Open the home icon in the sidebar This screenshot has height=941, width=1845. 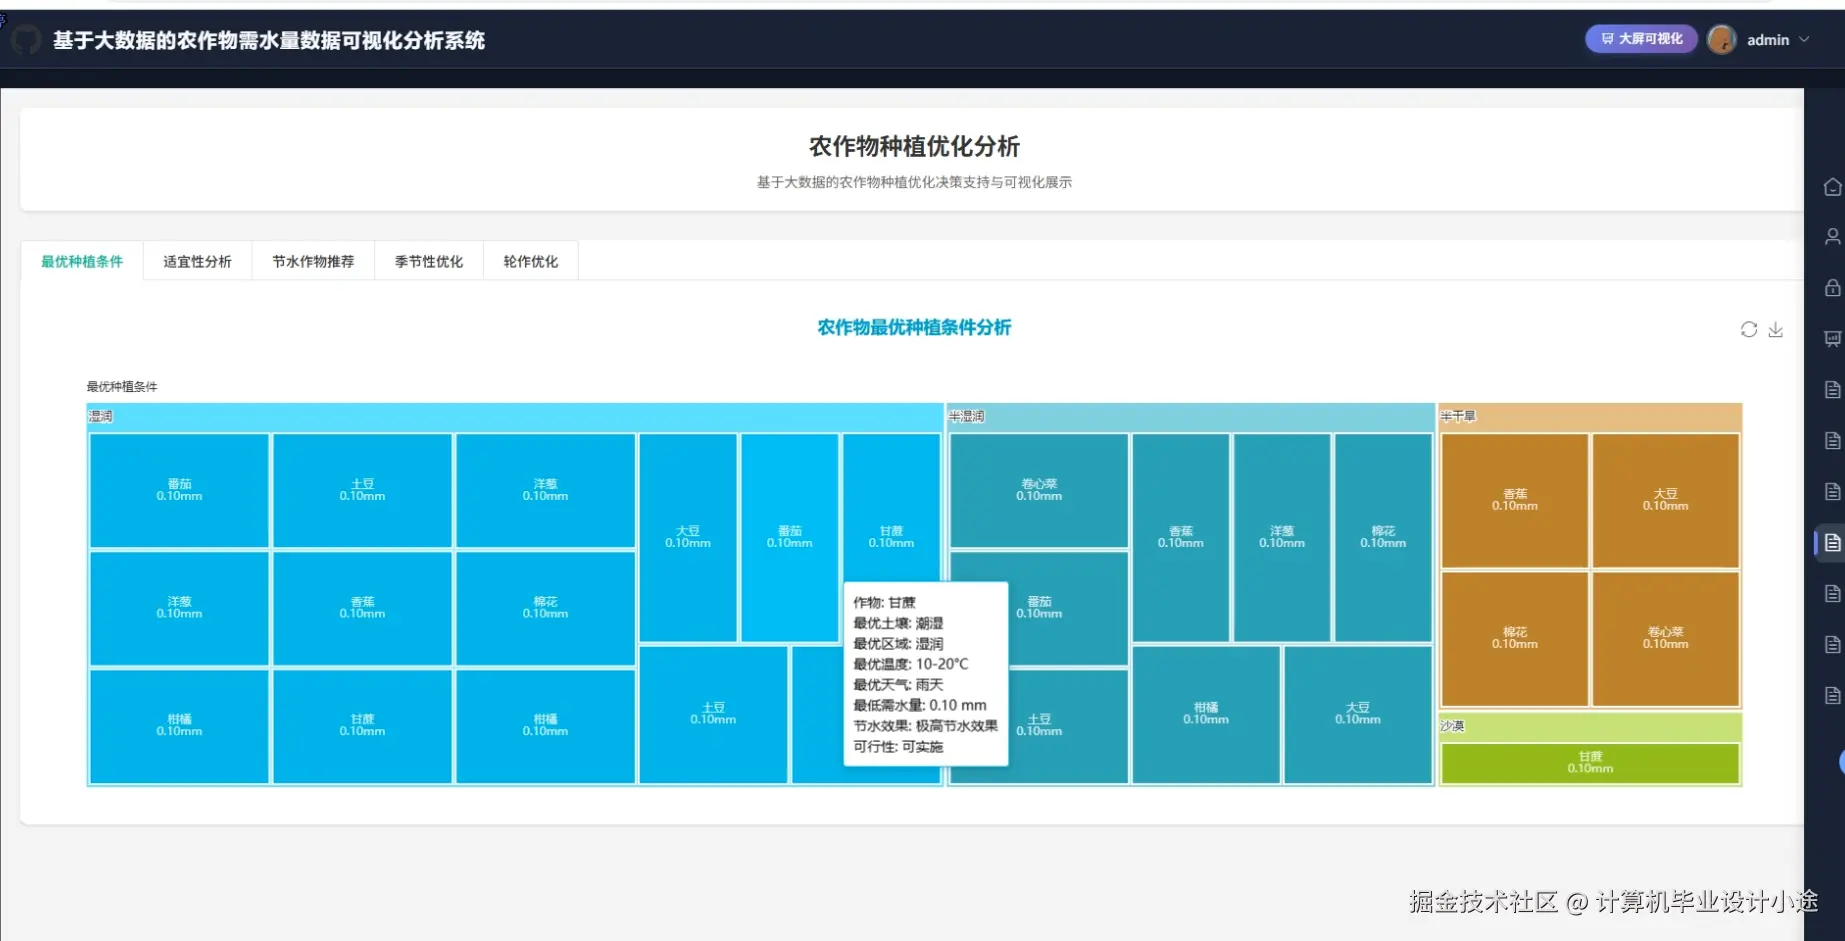coord(1832,187)
